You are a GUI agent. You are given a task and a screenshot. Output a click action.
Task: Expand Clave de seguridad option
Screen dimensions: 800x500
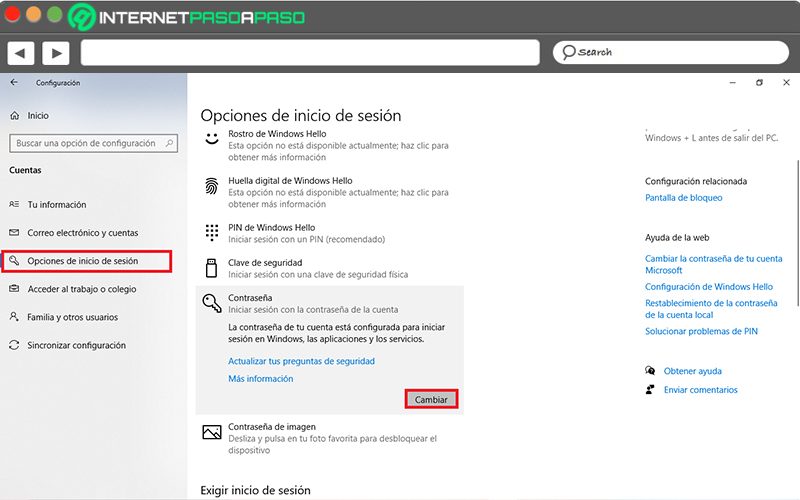[x=330, y=268]
